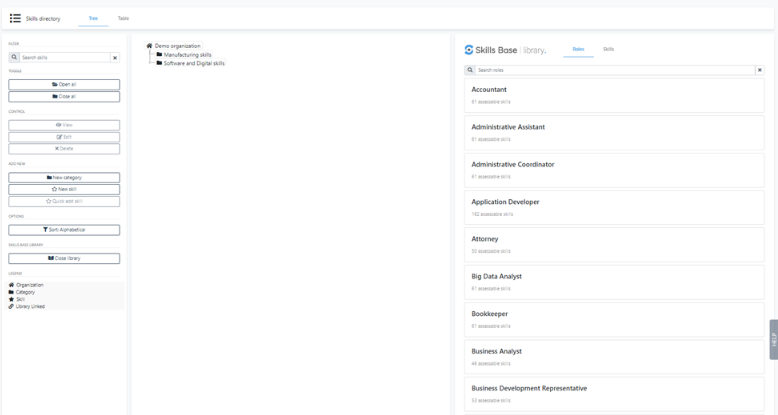Open the Accountant role card
Viewport: 778px width, 415px height.
pos(614,94)
